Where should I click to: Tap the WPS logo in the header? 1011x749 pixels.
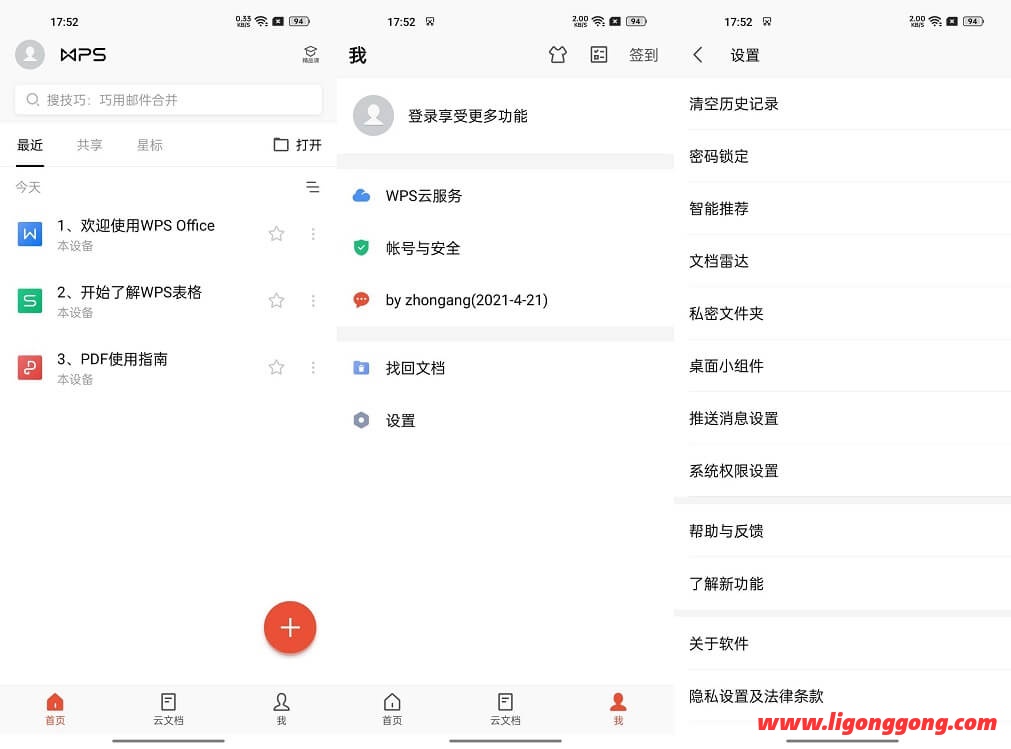(x=83, y=55)
